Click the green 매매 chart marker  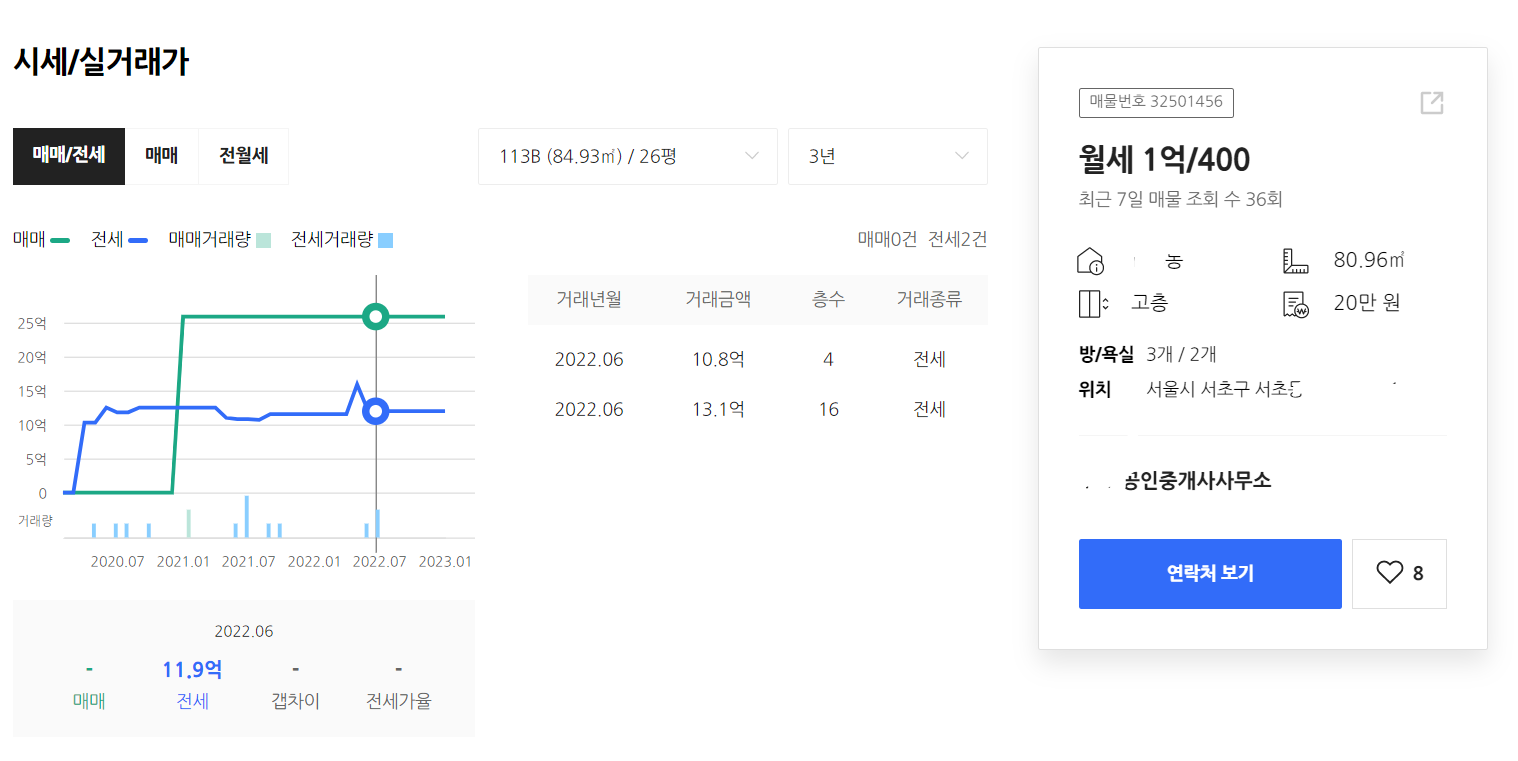click(376, 317)
